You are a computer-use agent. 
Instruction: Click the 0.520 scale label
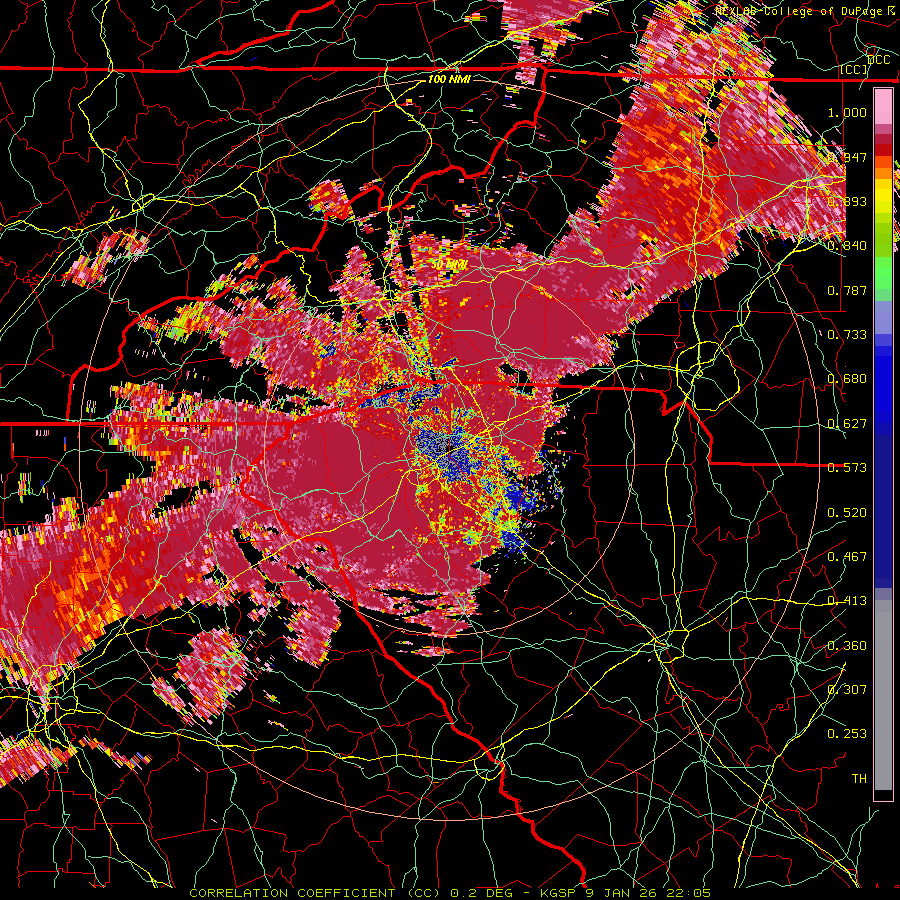pyautogui.click(x=847, y=513)
